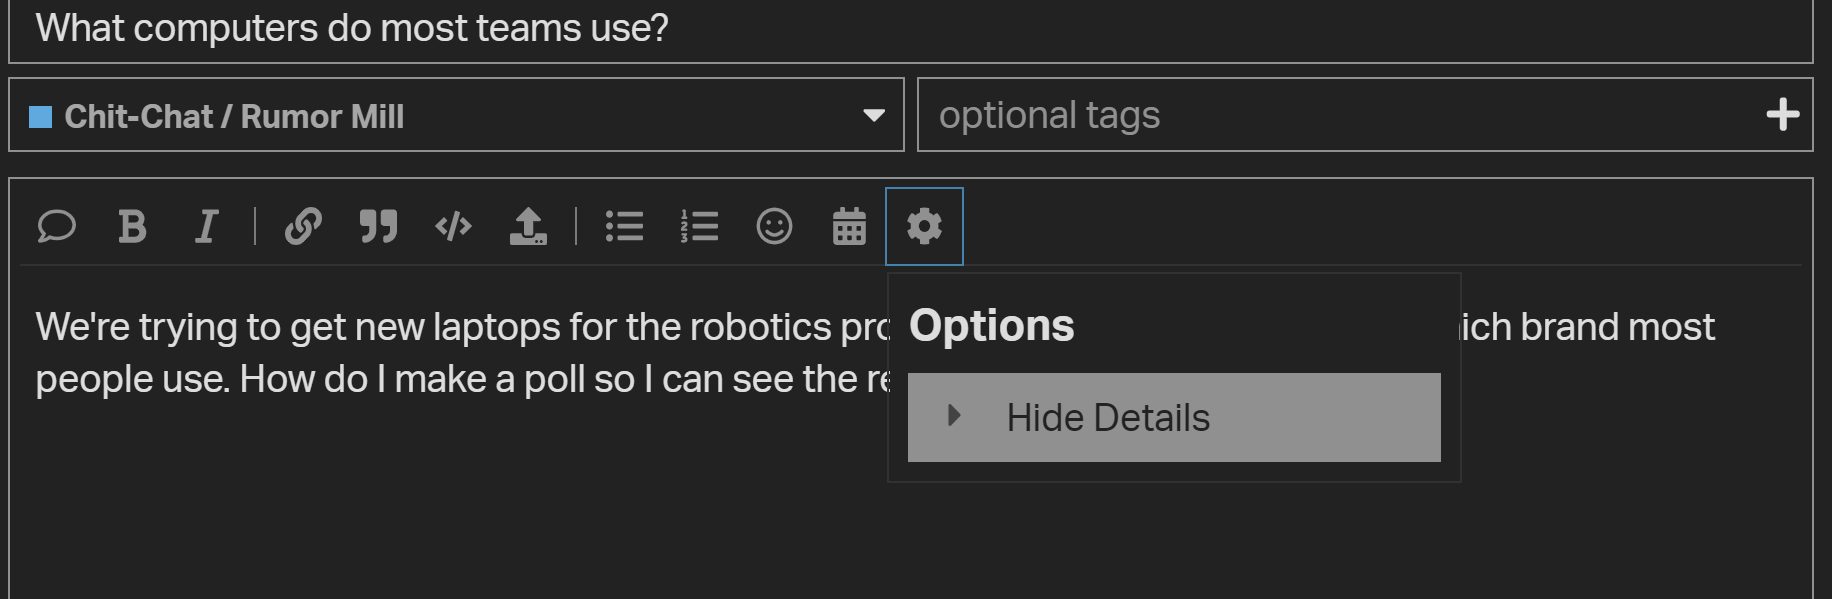Open the calendar date insert tool
Viewport: 1832px width, 599px height.
click(x=849, y=227)
